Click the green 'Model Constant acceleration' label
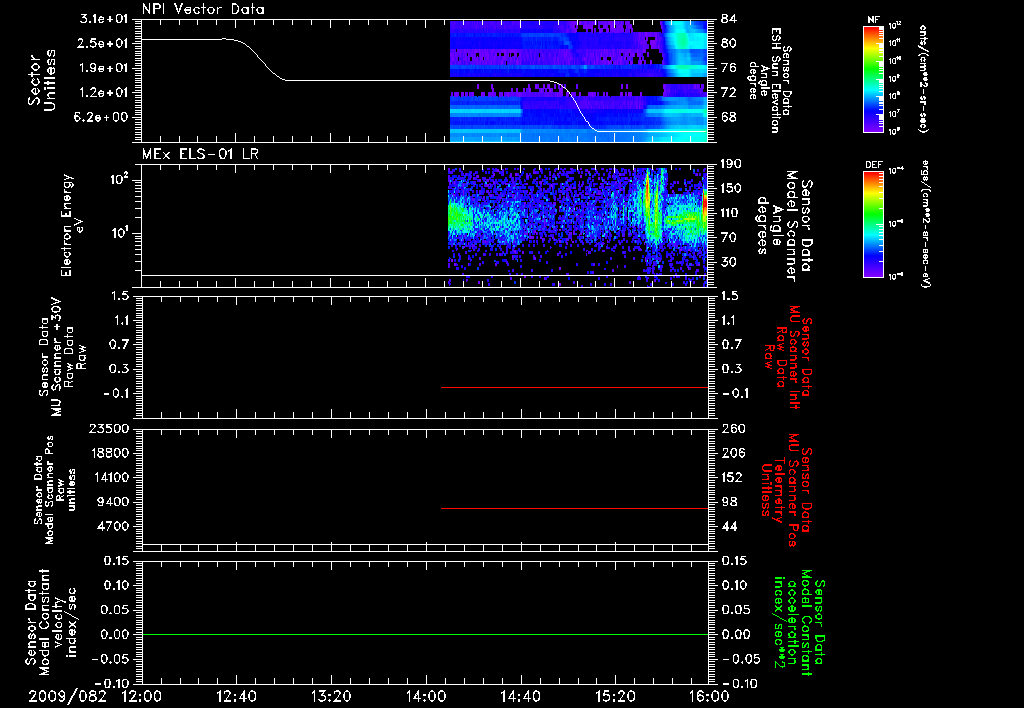Viewport: 1024px width, 708px height. (x=799, y=623)
